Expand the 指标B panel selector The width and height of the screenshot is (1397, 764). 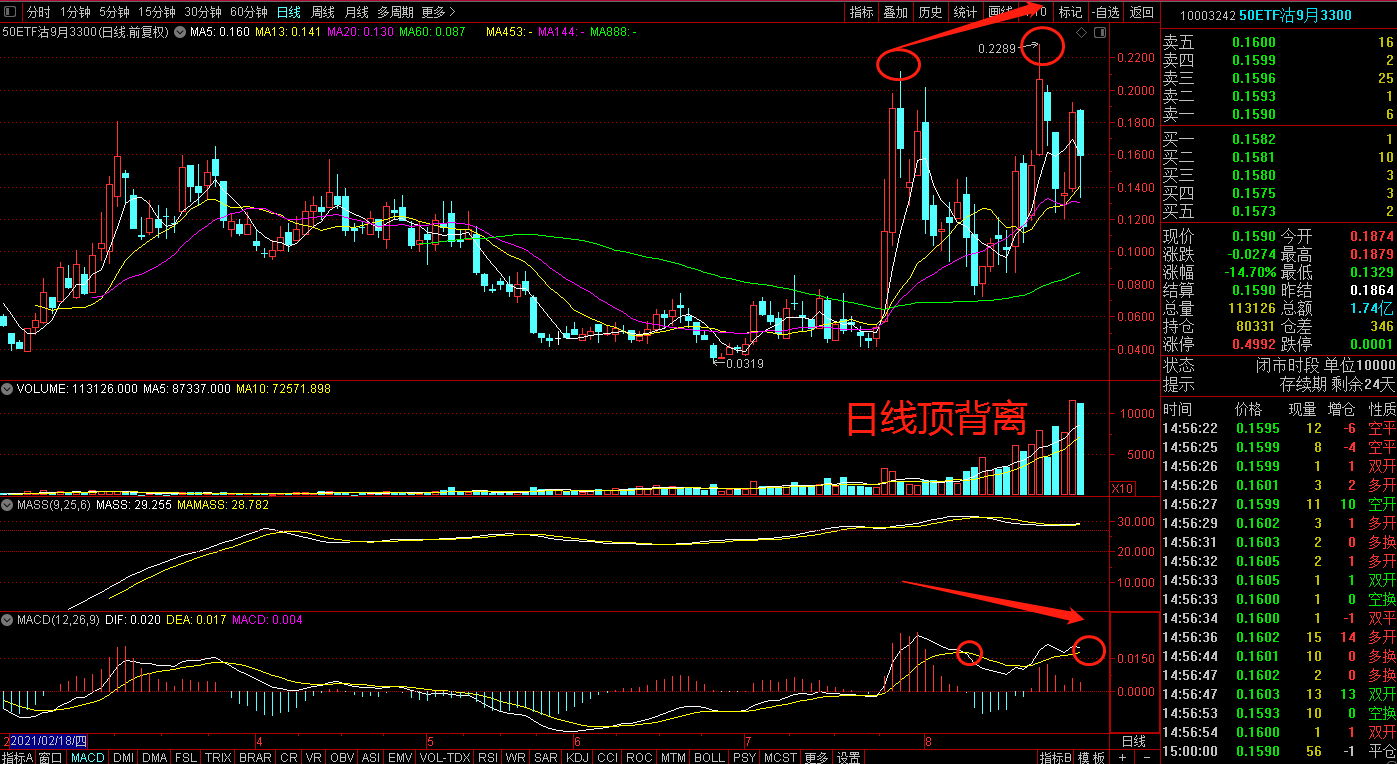point(1057,758)
